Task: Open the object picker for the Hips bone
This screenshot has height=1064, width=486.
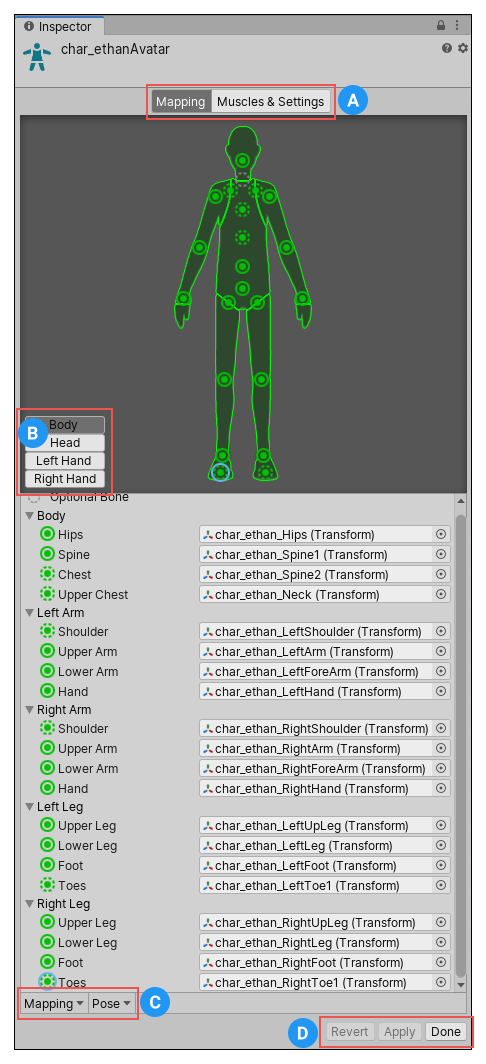Action: 441,535
